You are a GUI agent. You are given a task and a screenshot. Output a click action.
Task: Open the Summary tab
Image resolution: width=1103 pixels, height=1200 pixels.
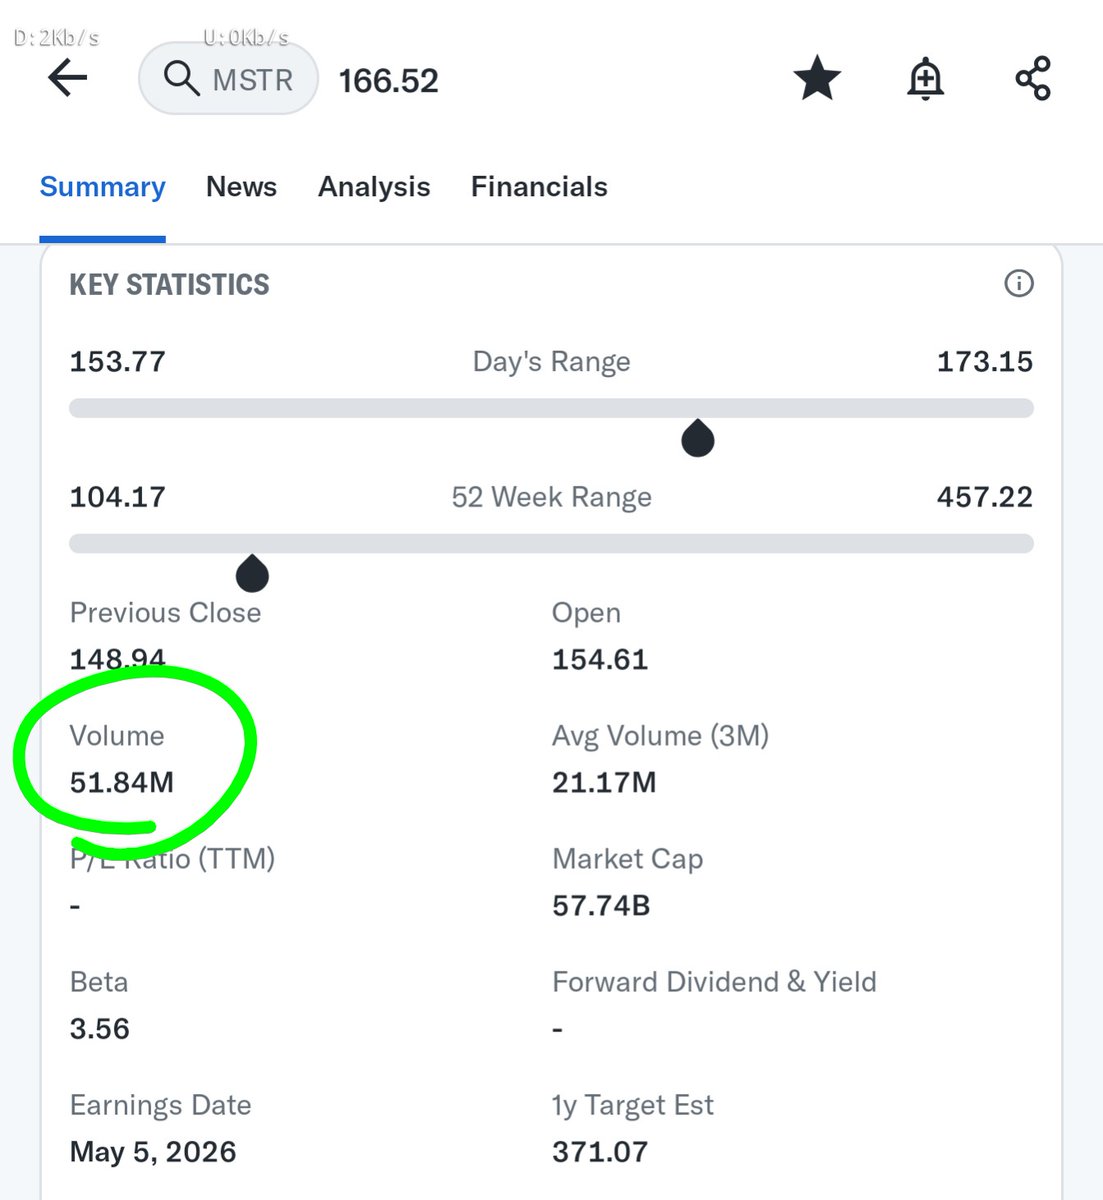[x=102, y=187]
